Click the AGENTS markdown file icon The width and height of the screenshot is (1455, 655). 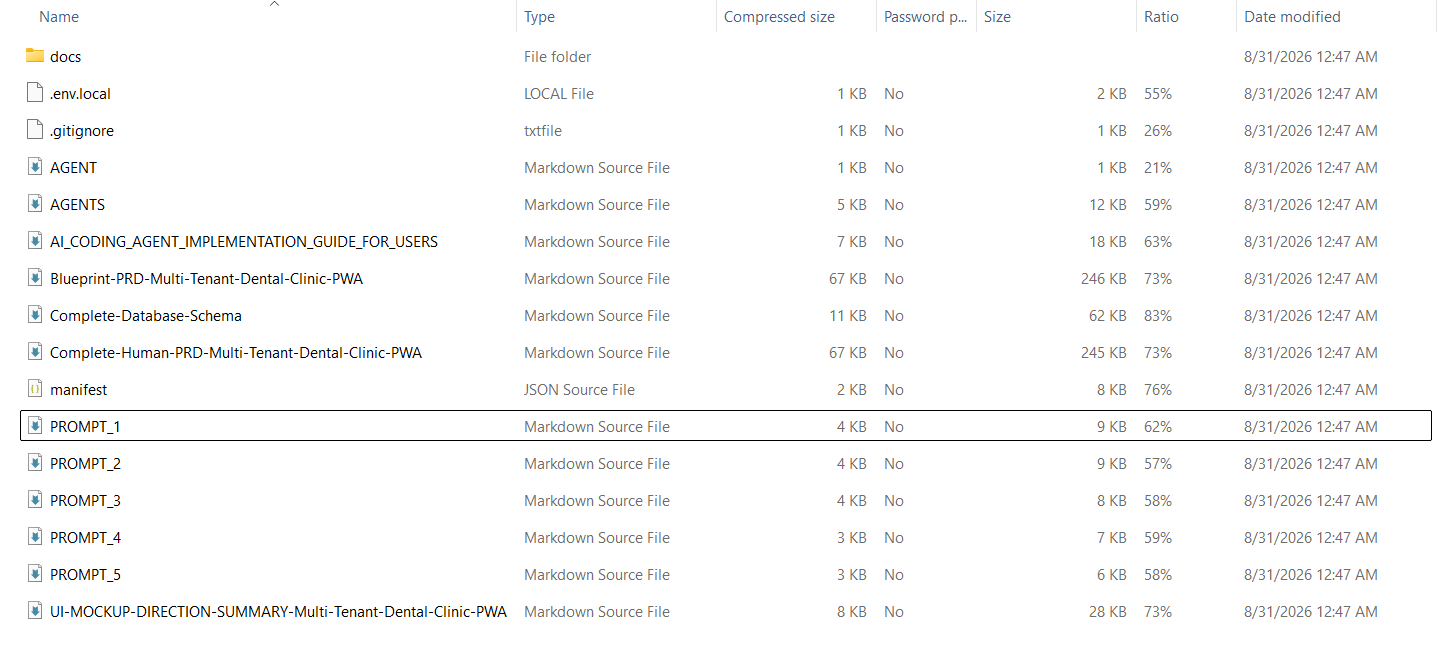[x=35, y=204]
